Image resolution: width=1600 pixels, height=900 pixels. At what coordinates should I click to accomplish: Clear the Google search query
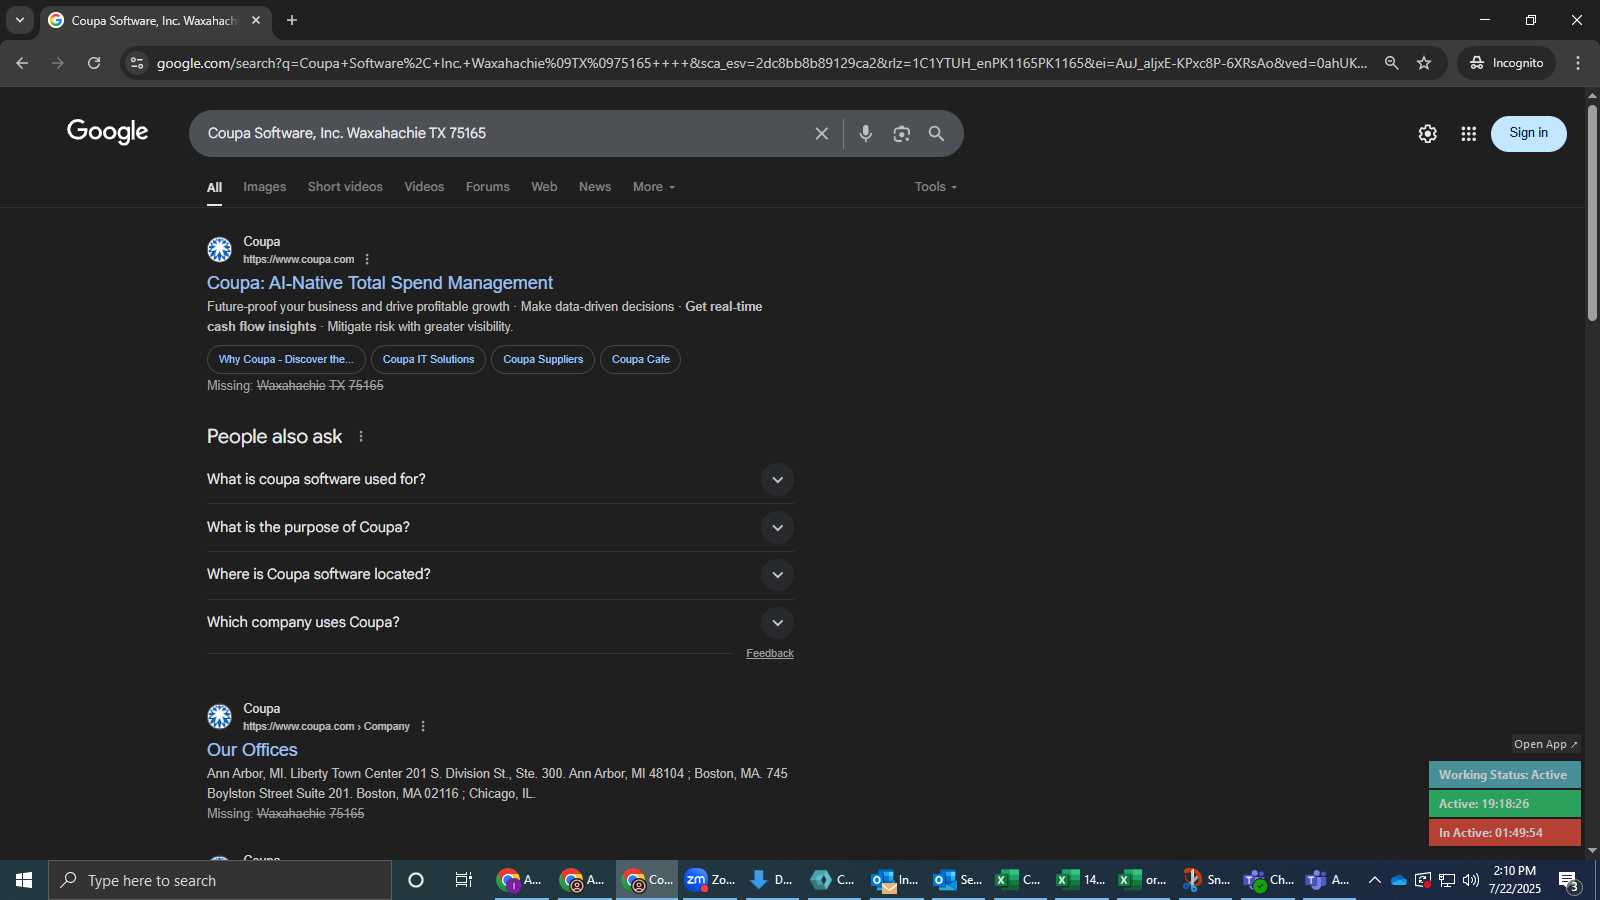[821, 133]
